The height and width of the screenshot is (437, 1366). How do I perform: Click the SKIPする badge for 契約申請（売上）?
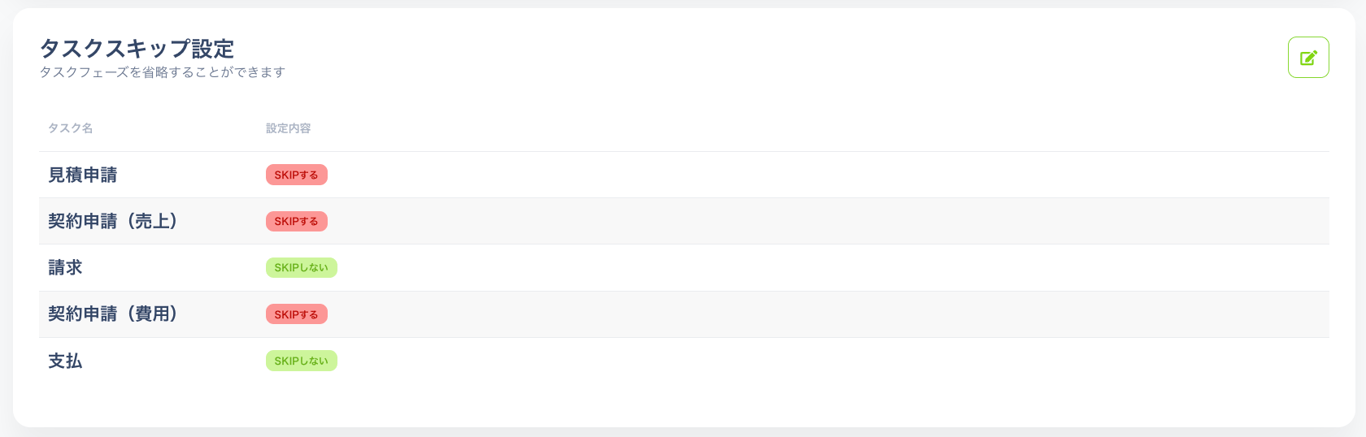click(296, 221)
